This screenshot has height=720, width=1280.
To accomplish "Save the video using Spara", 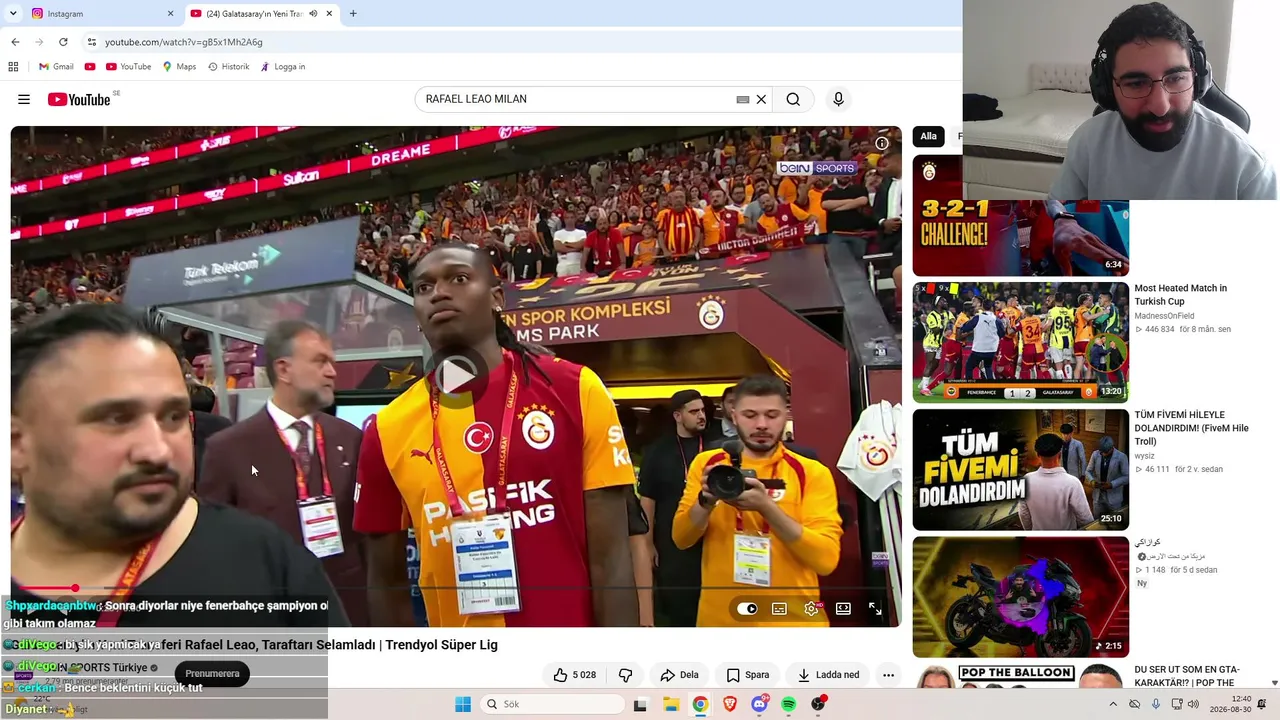I will pyautogui.click(x=748, y=675).
